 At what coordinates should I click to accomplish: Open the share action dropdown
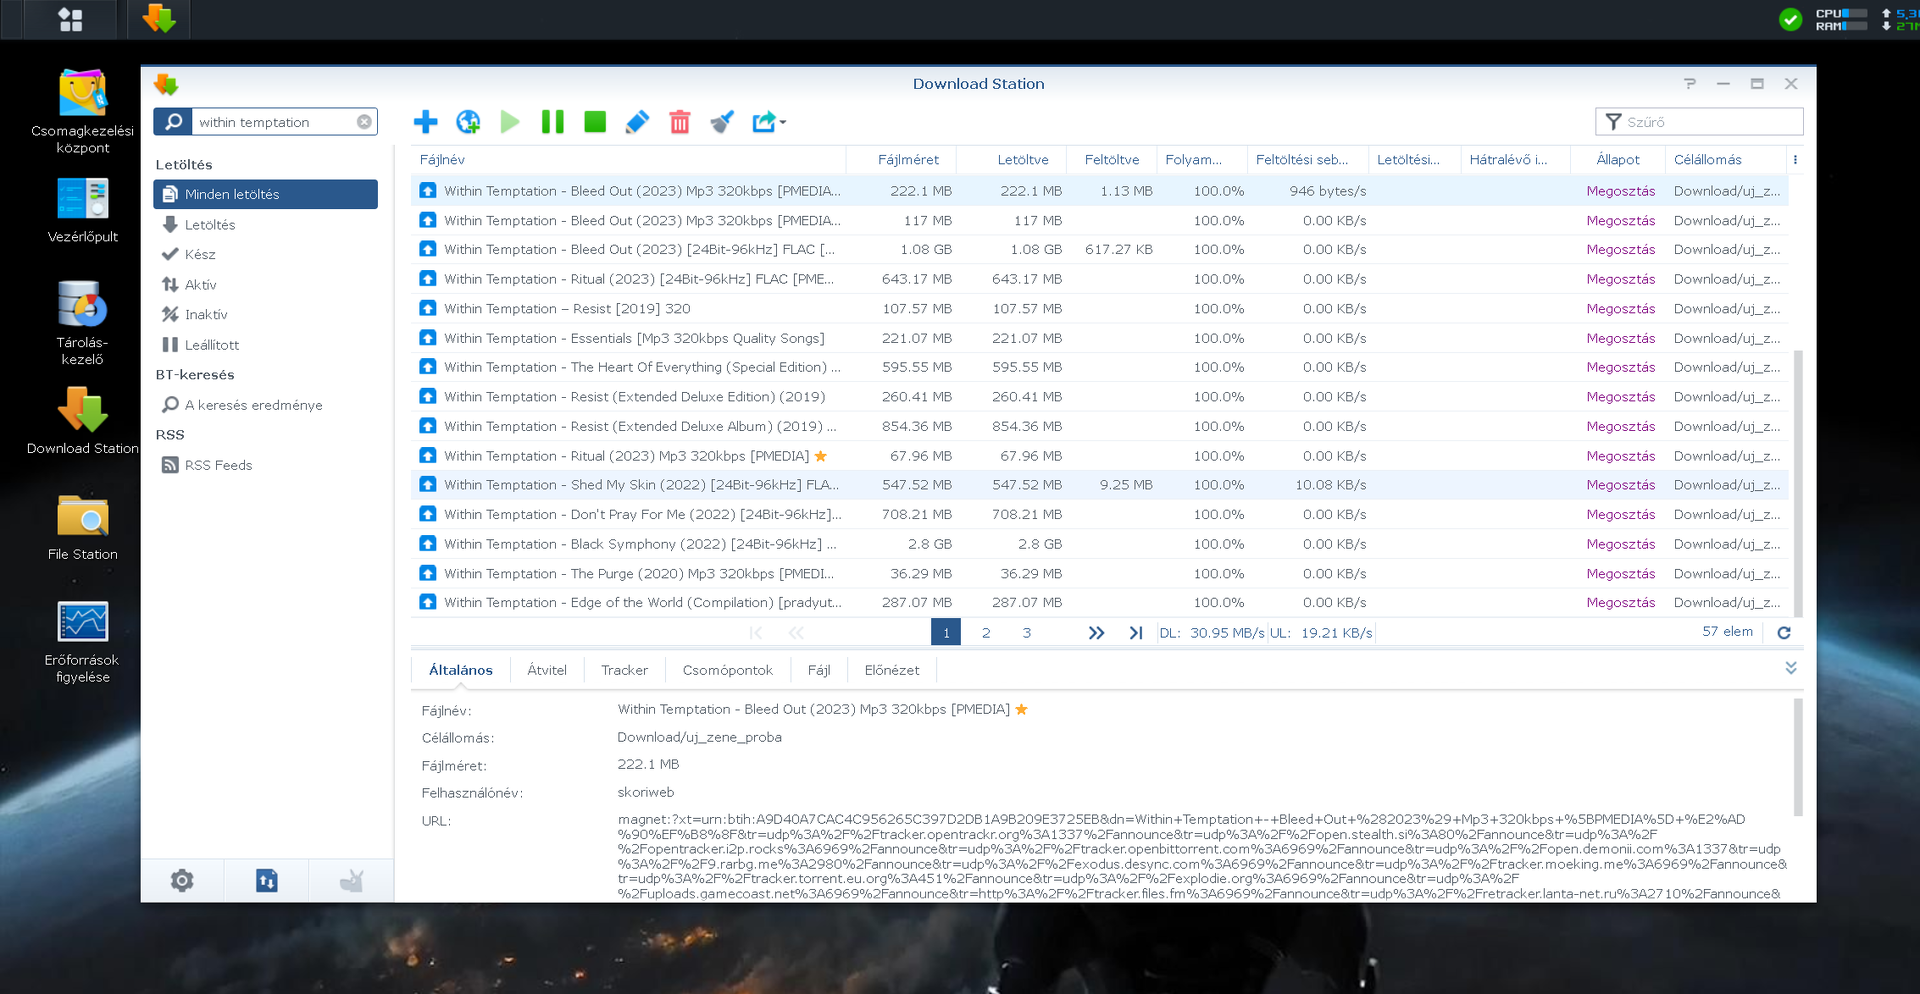click(768, 122)
